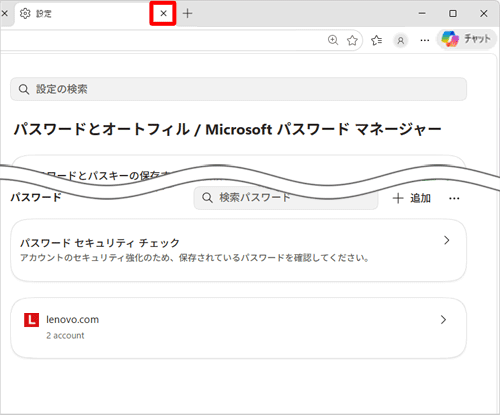
Task: Add this page to favorites star
Action: (x=352, y=40)
